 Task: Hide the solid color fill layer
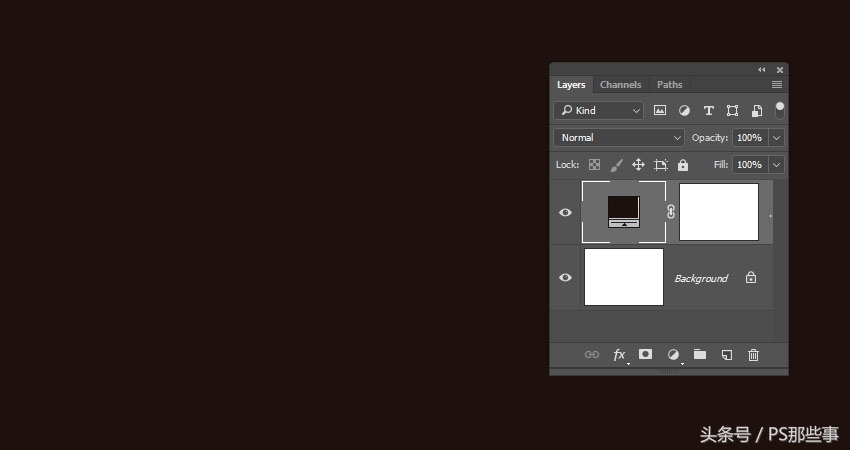click(x=565, y=213)
